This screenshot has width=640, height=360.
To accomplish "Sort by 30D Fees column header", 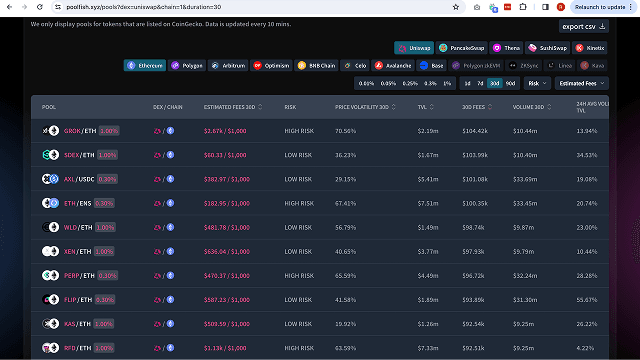I will pos(477,107).
